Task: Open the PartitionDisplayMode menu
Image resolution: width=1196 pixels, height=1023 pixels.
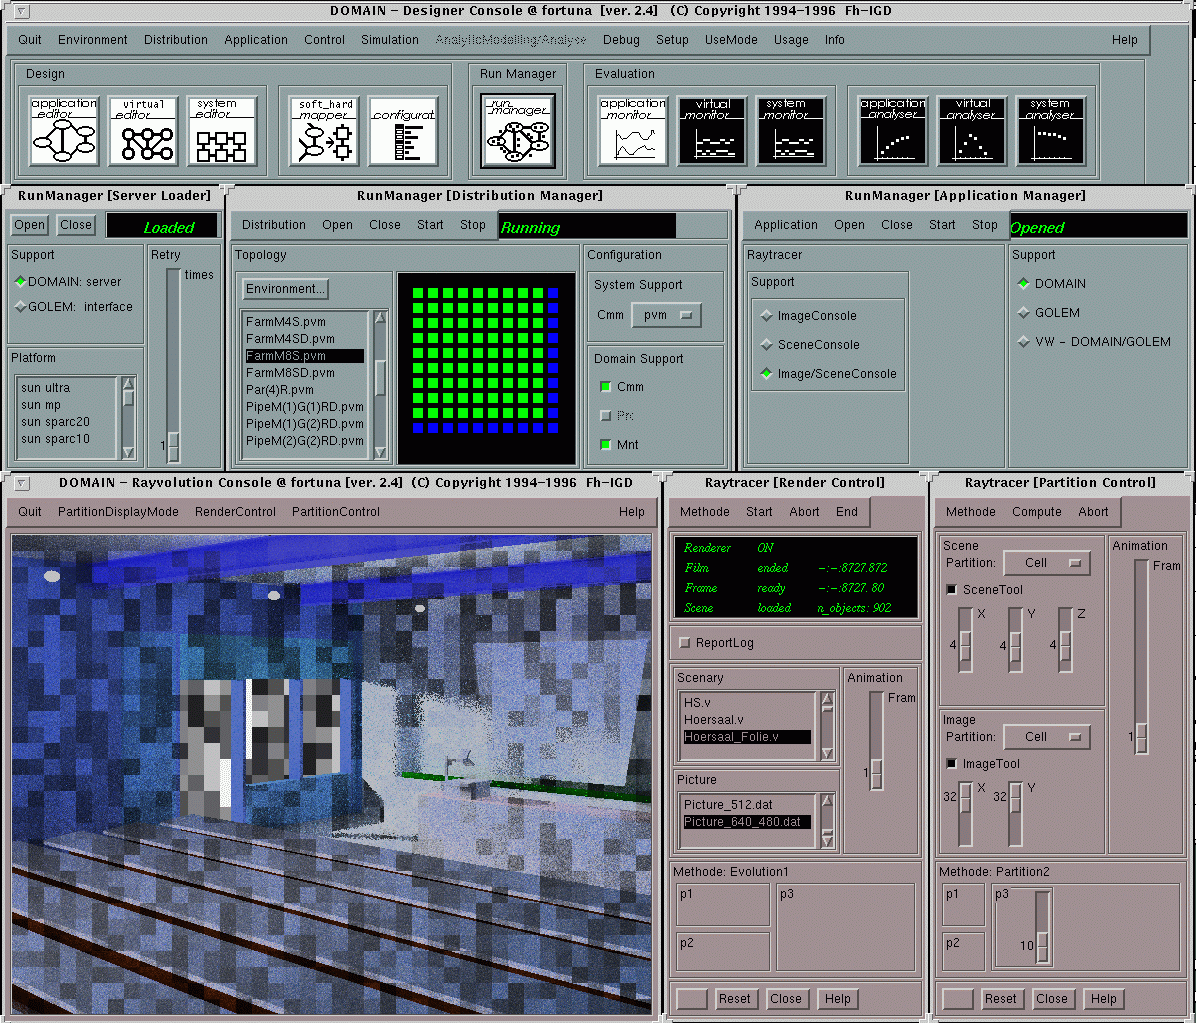Action: click(118, 512)
